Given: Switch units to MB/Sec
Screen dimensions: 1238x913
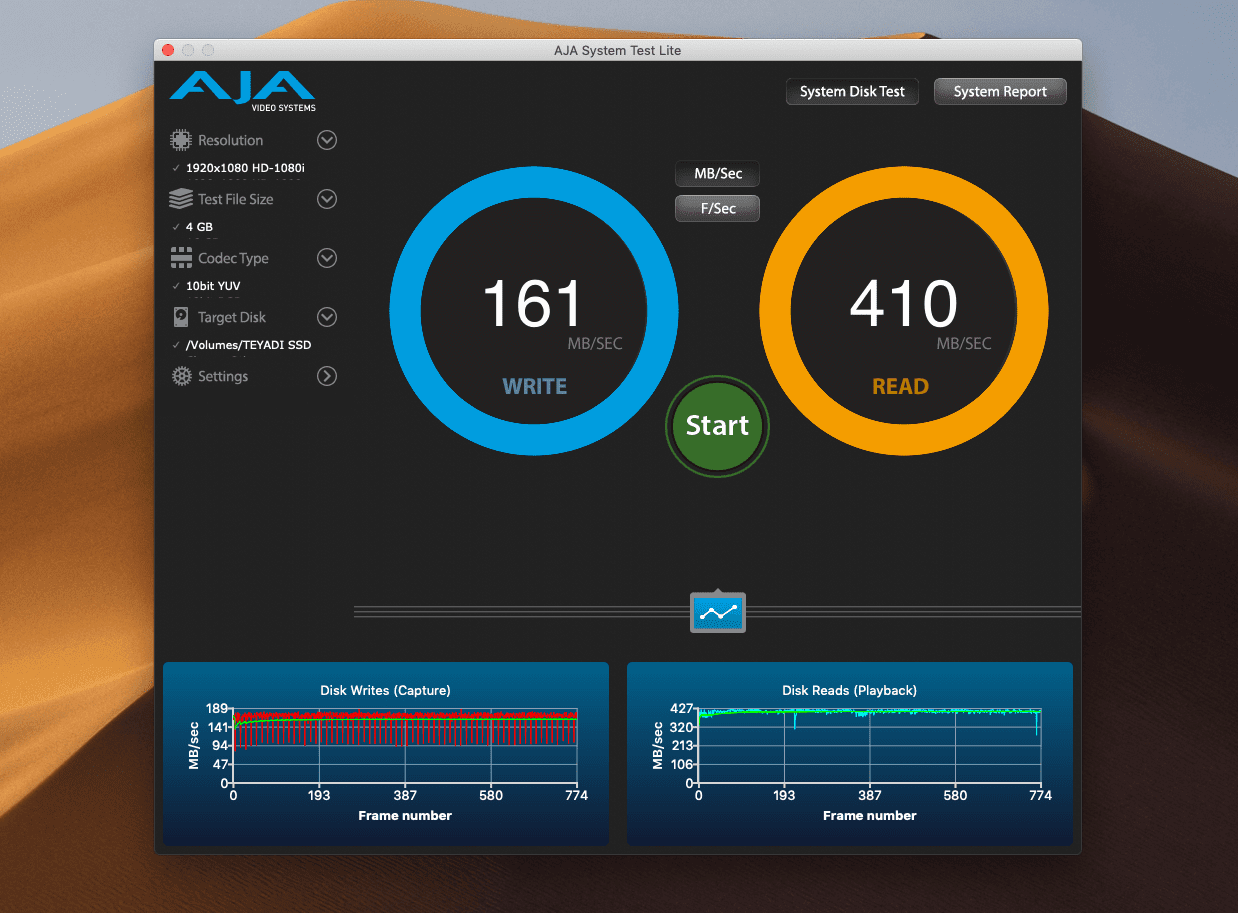Looking at the screenshot, I should pyautogui.click(x=718, y=174).
